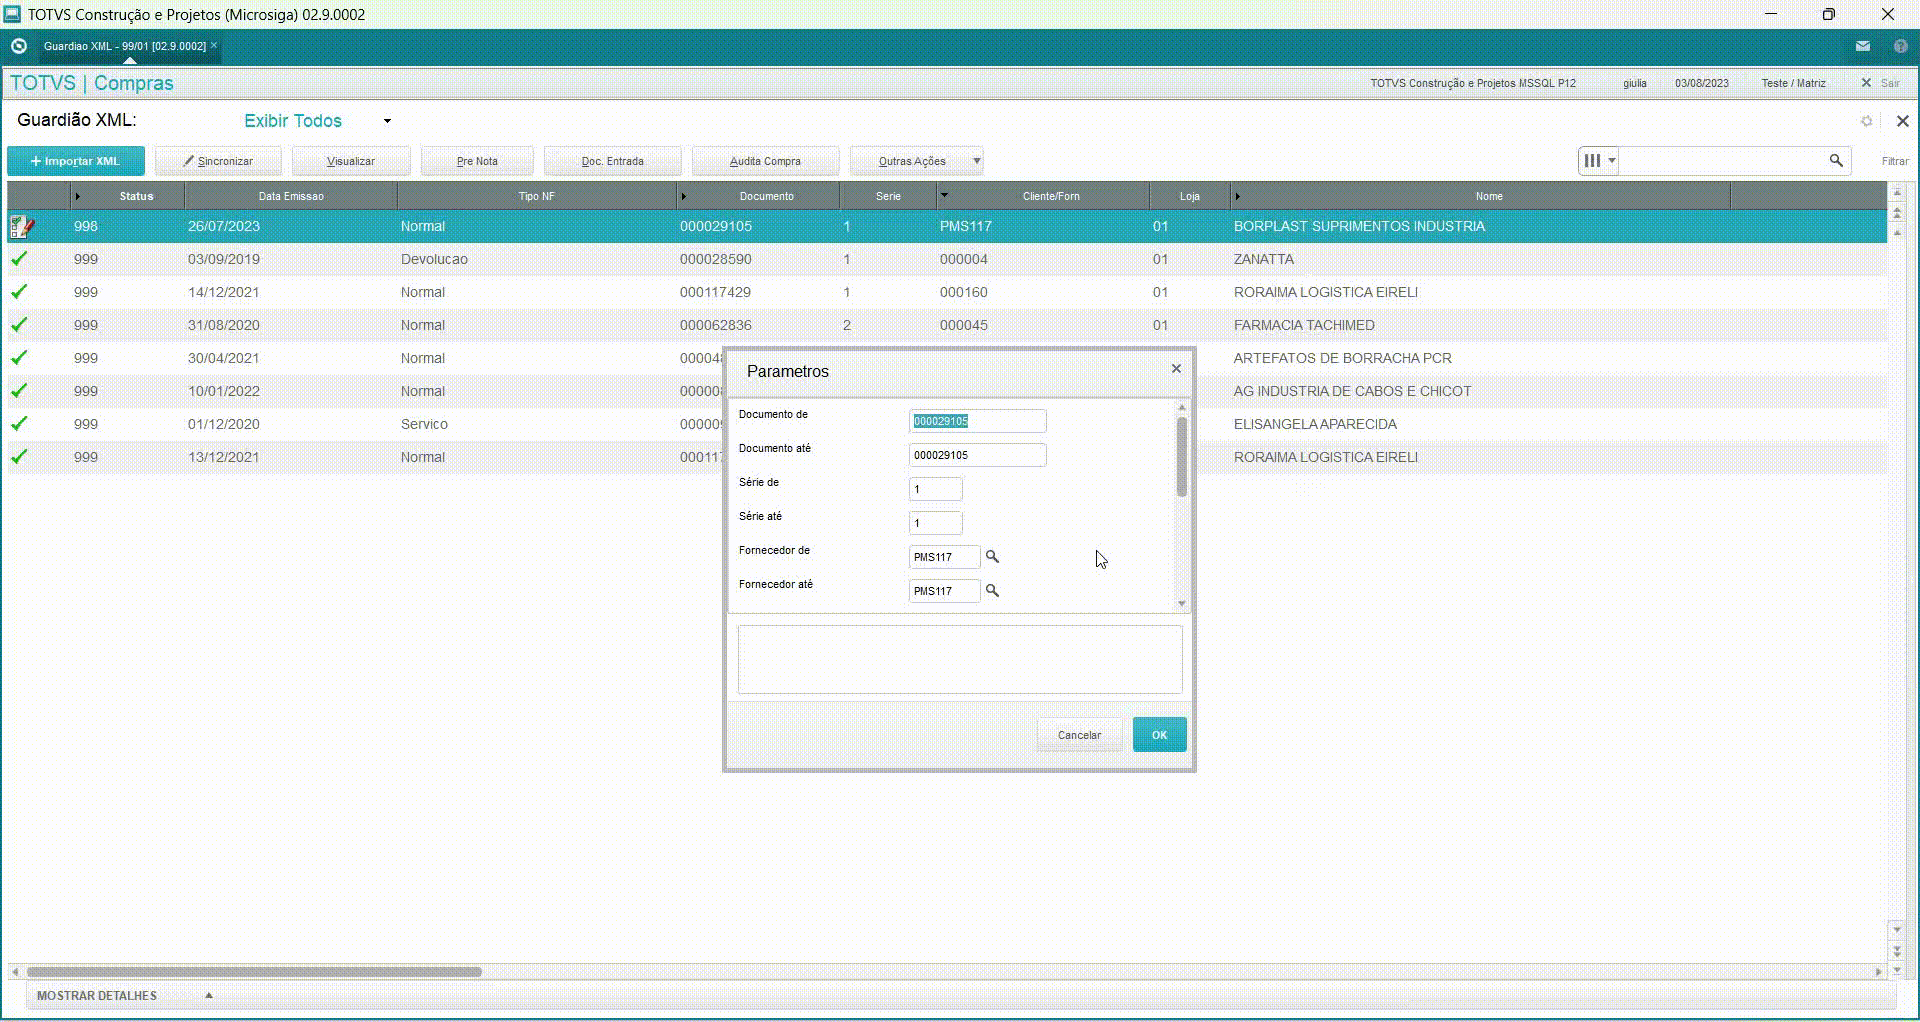Click the Nome column sort arrow

click(1237, 196)
